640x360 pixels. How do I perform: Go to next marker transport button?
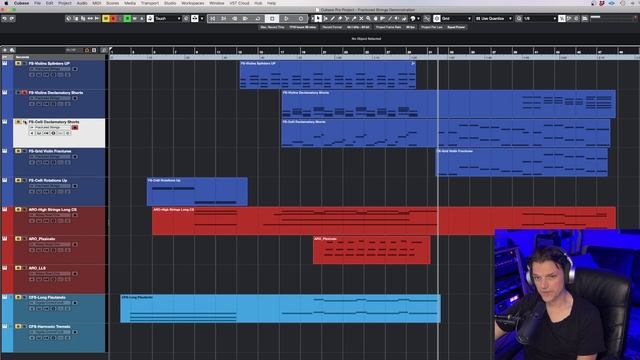tap(224, 18)
